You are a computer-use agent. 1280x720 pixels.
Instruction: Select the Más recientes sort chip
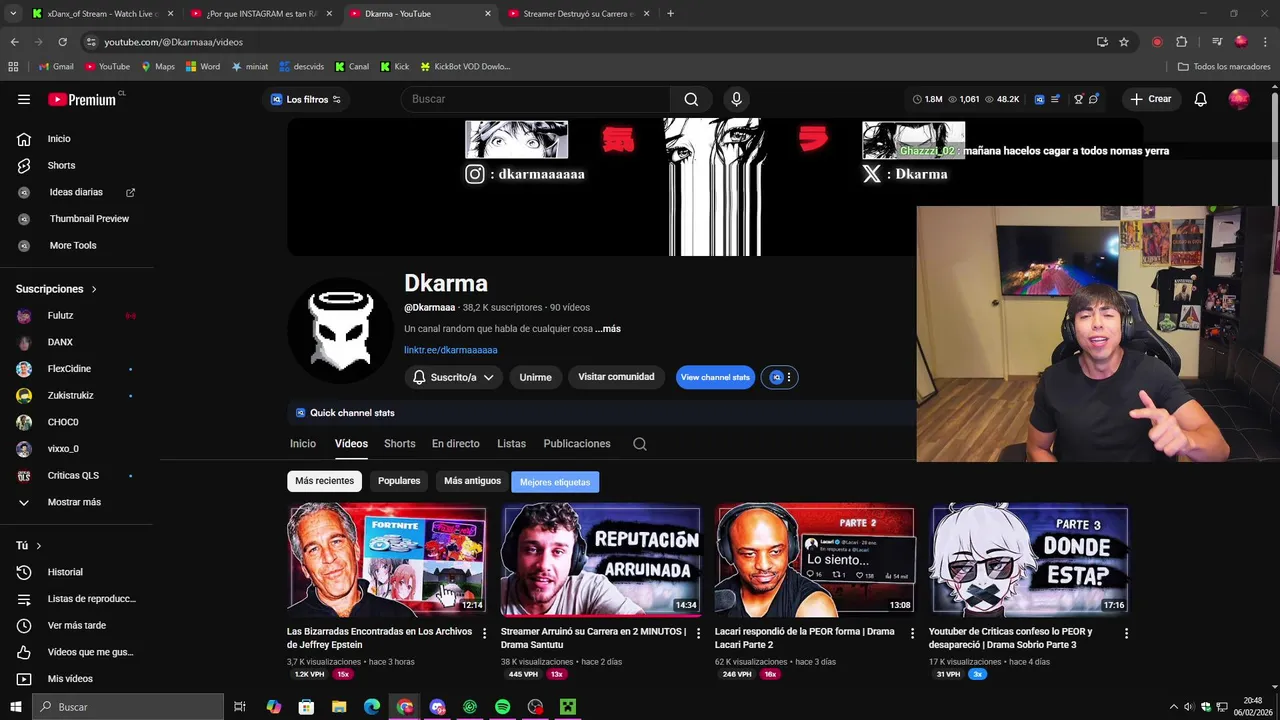pyautogui.click(x=324, y=481)
